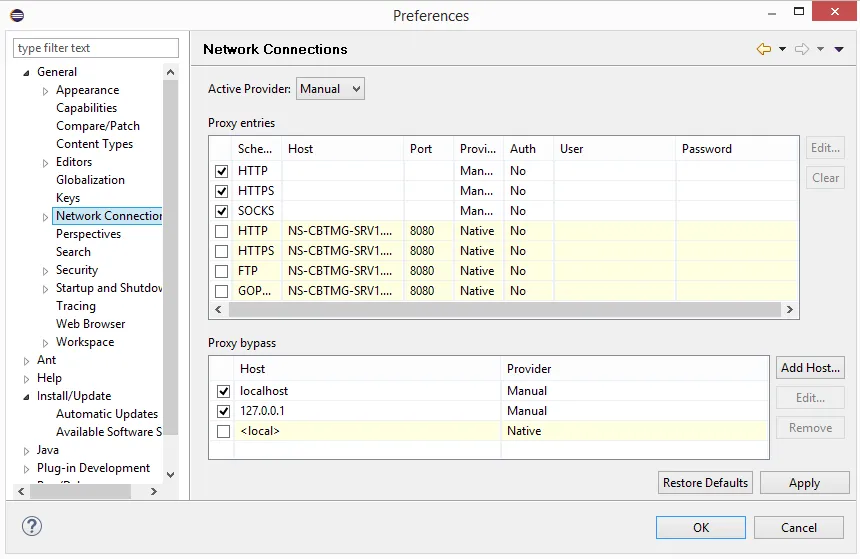Image resolution: width=860 pixels, height=559 pixels.
Task: Click the Help question mark icon
Action: coord(32,526)
